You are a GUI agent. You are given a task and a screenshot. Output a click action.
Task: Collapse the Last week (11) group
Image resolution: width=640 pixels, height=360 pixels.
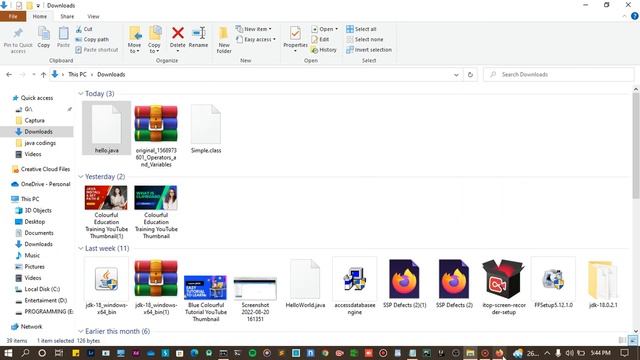(x=81, y=249)
